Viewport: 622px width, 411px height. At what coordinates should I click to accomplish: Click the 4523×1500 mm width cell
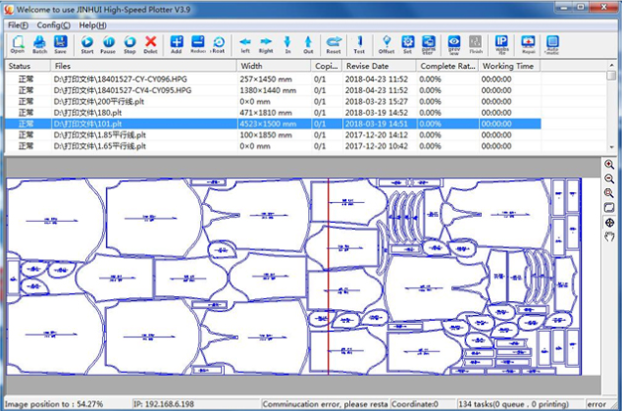pos(268,124)
